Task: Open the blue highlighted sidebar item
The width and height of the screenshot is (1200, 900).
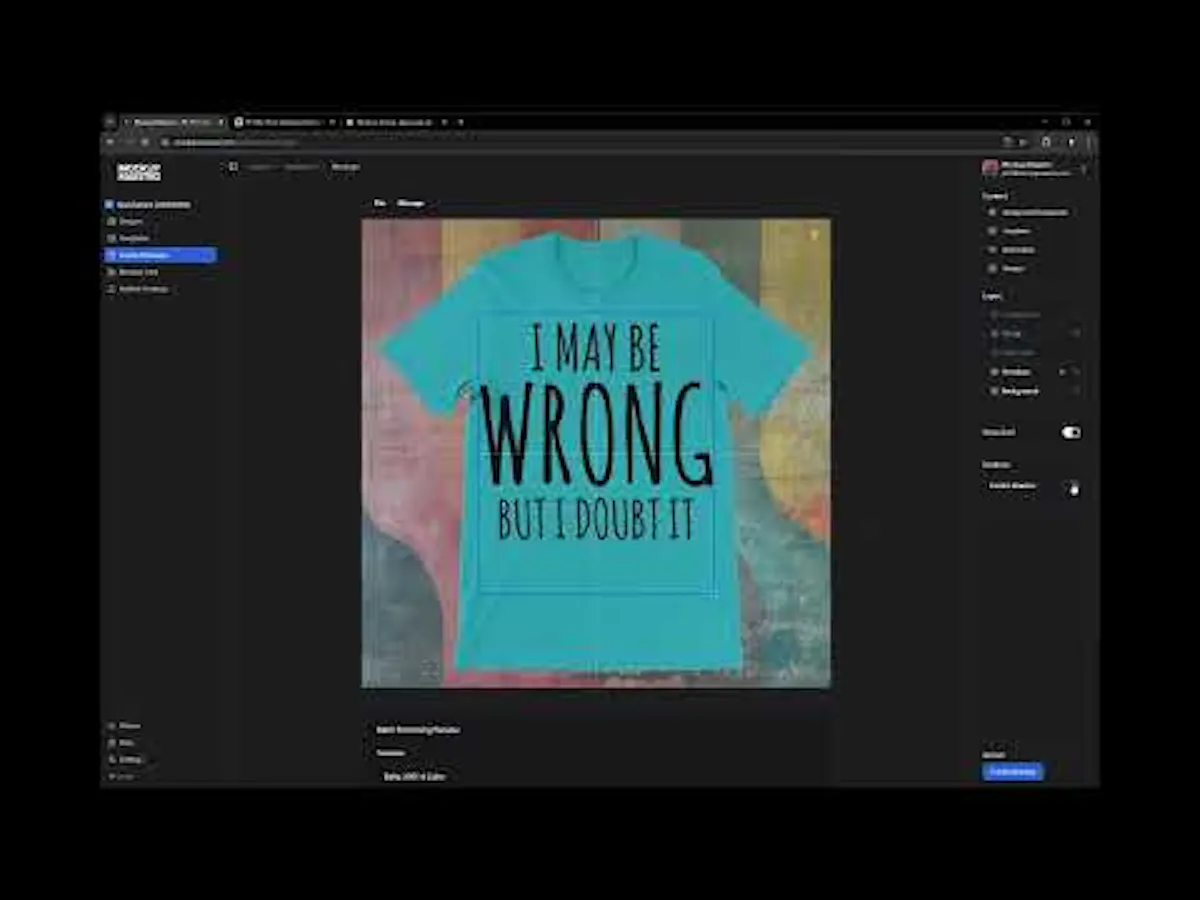Action: click(160, 255)
